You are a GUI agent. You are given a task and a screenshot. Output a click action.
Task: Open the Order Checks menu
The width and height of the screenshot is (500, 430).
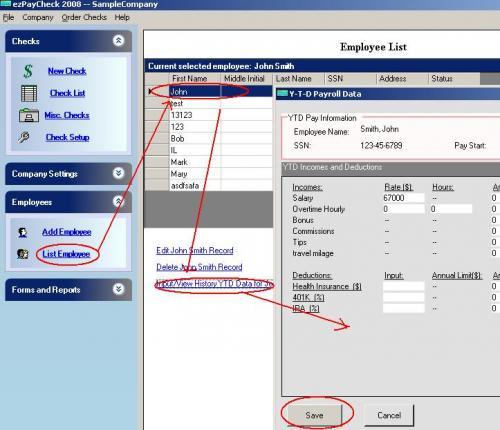coord(84,17)
